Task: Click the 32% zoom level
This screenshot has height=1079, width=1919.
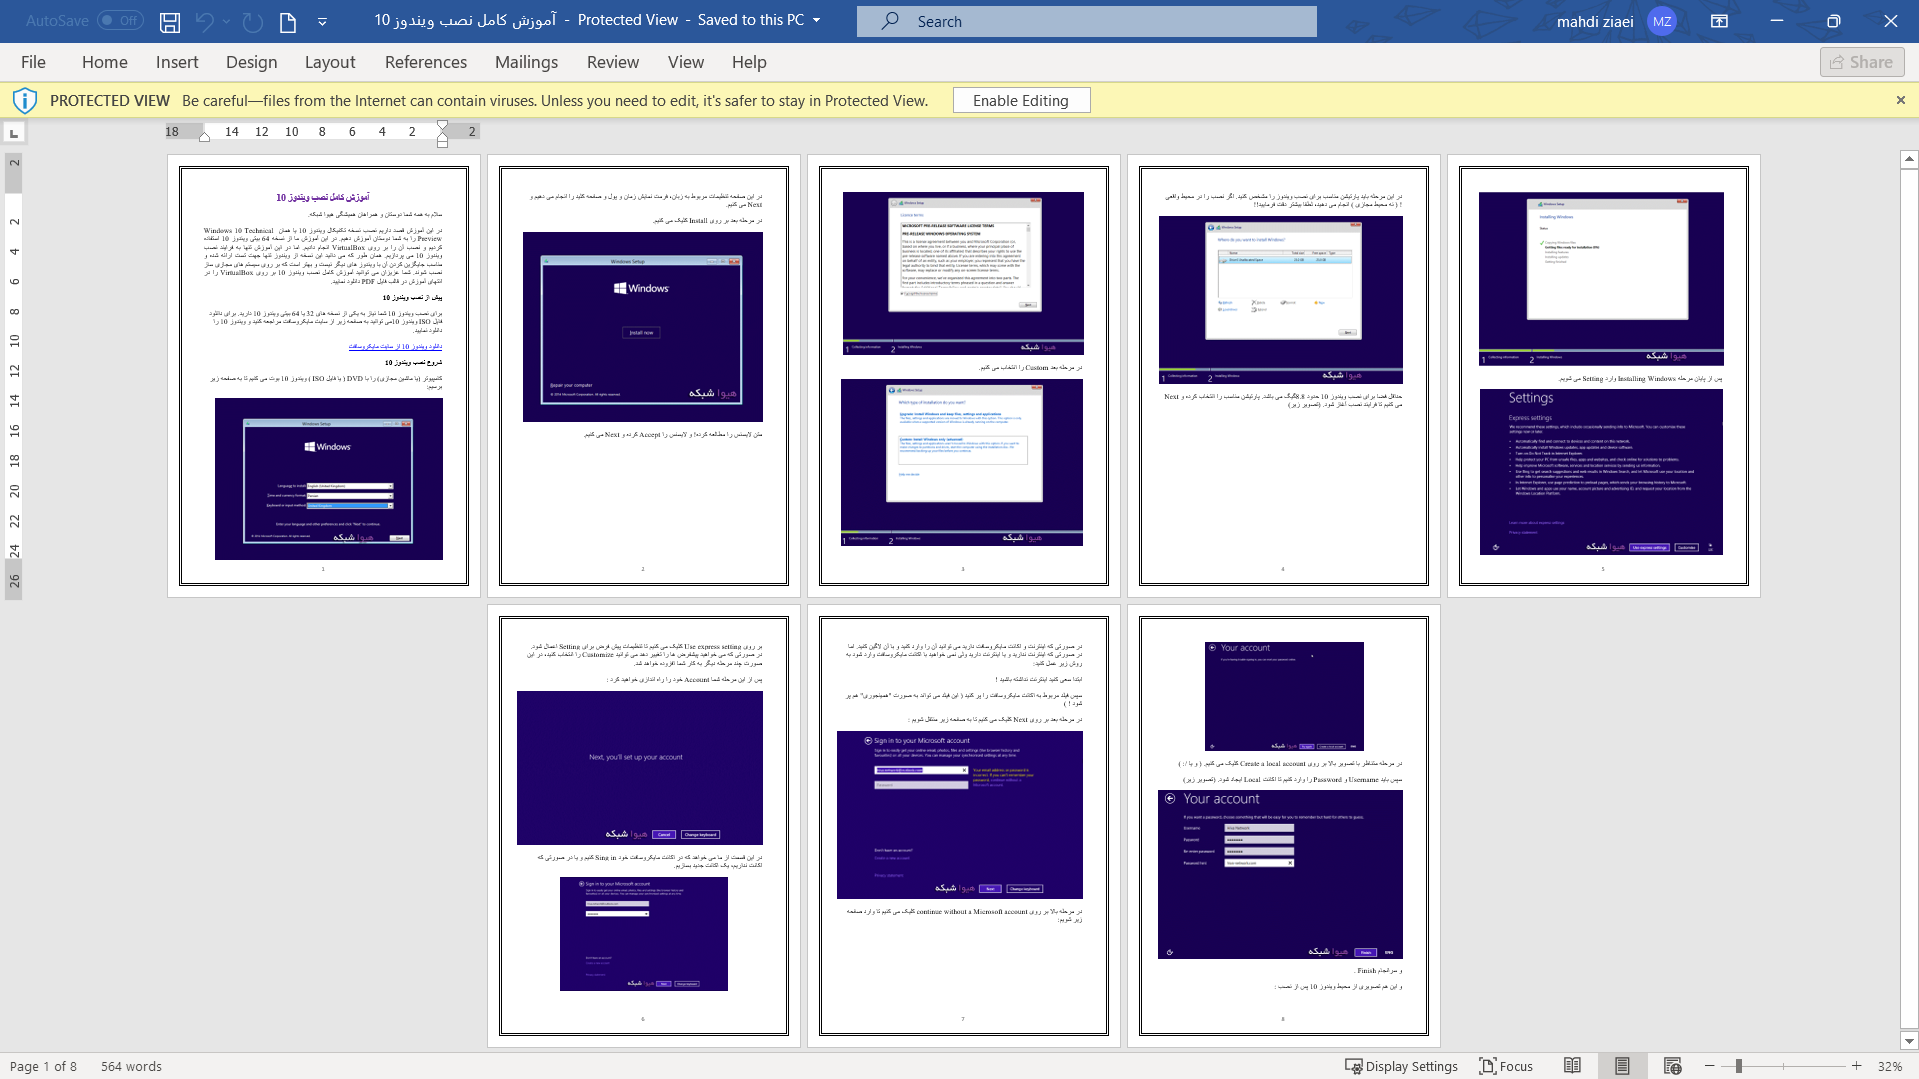Action: pyautogui.click(x=1890, y=1066)
